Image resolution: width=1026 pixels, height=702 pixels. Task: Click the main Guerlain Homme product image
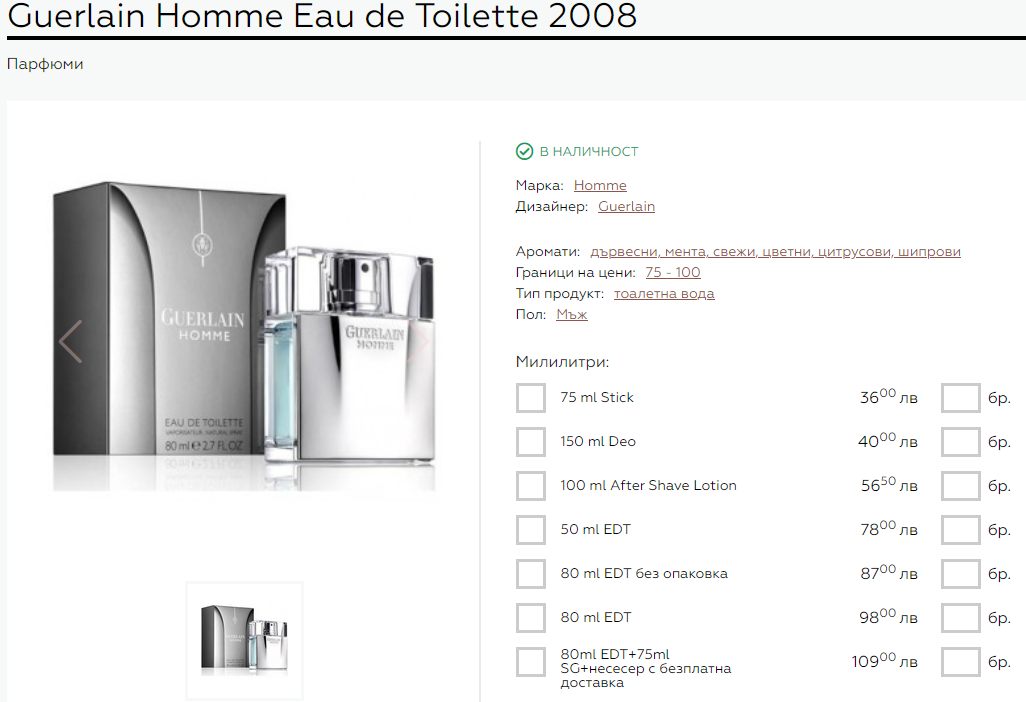point(244,336)
